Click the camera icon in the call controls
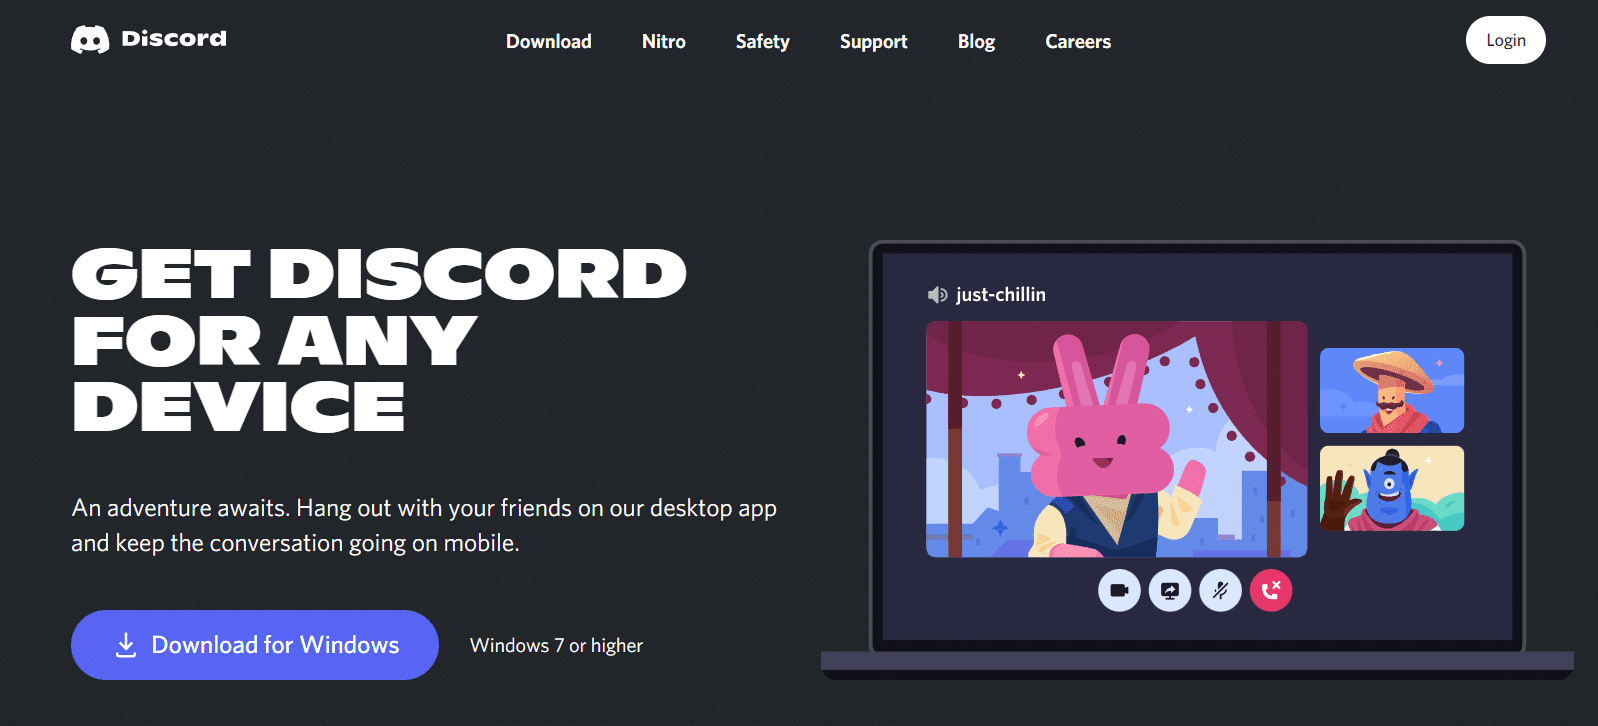Viewport: 1598px width, 726px height. tap(1119, 590)
